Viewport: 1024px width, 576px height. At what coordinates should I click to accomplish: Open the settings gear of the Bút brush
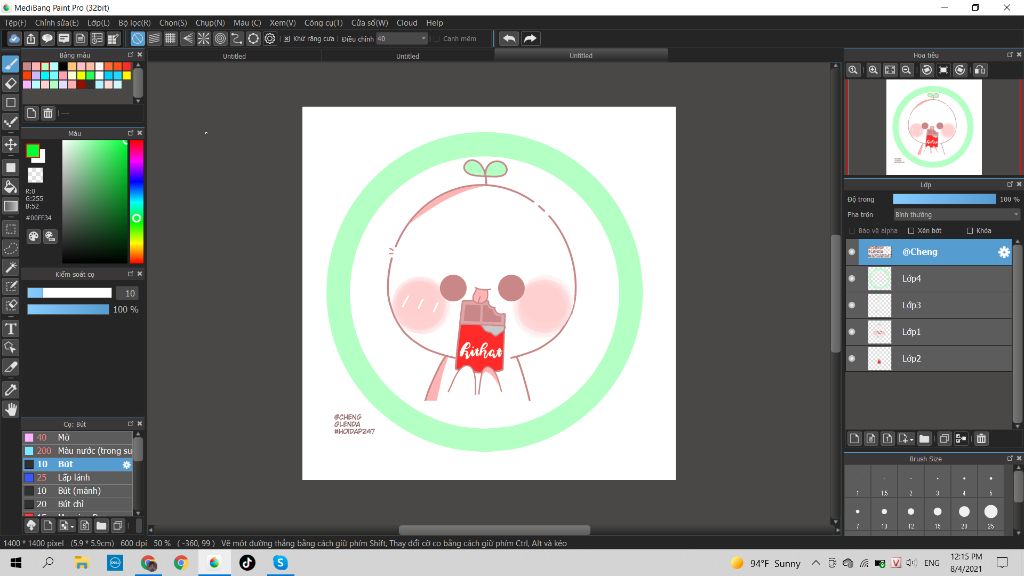[127, 464]
